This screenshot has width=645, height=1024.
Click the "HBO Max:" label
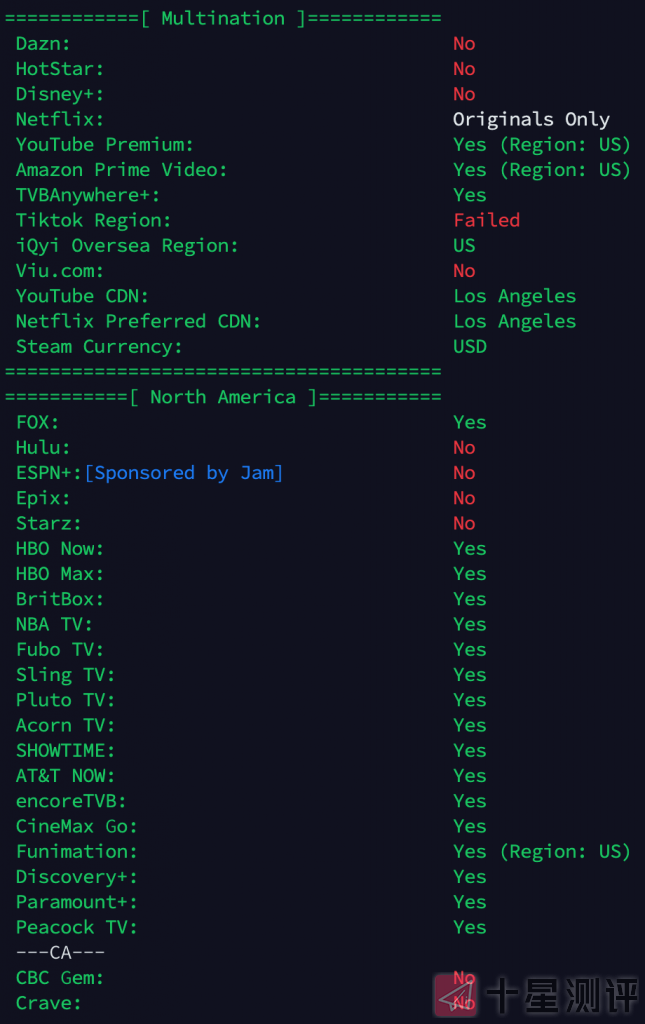pyautogui.click(x=60, y=574)
